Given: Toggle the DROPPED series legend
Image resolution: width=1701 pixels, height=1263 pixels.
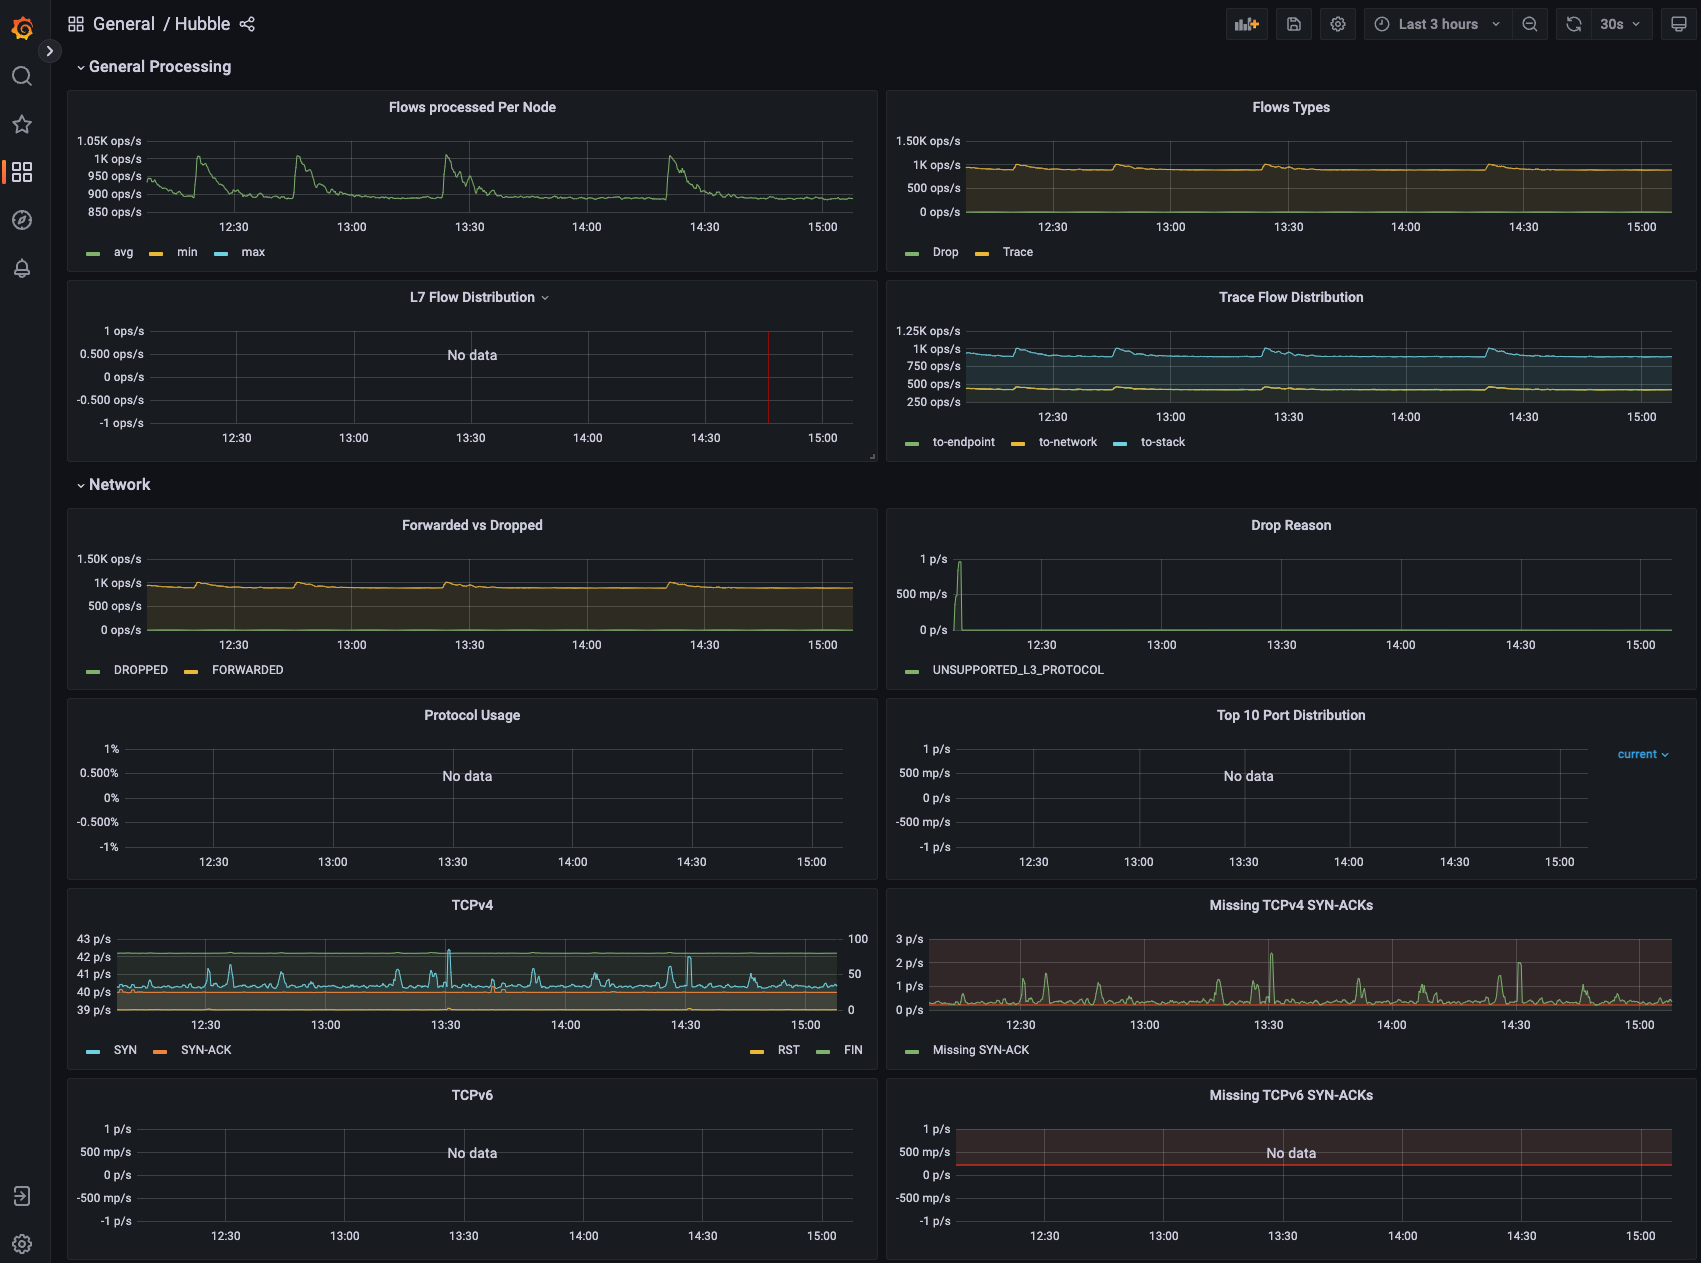Looking at the screenshot, I should tap(140, 670).
